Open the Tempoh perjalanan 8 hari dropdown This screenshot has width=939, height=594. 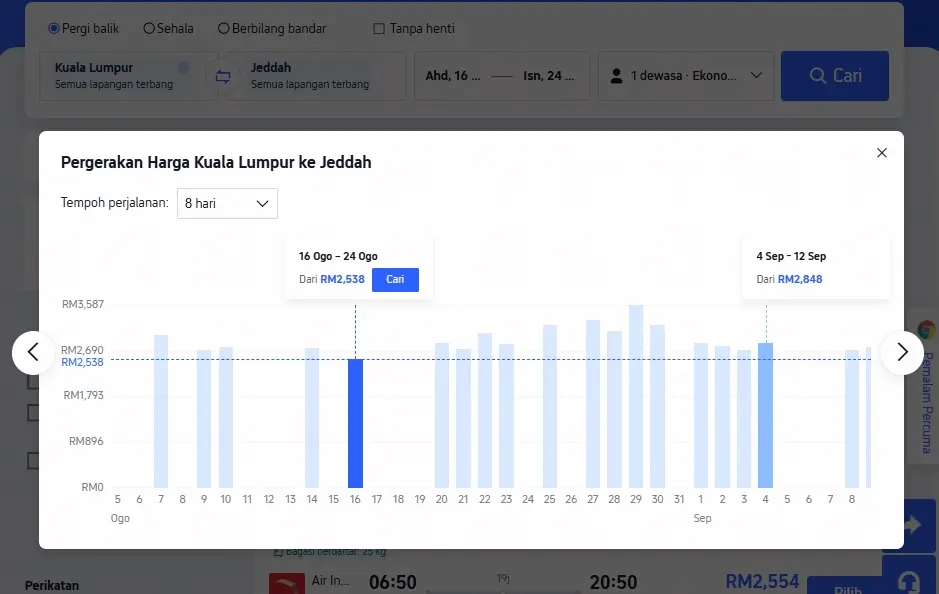pos(227,203)
